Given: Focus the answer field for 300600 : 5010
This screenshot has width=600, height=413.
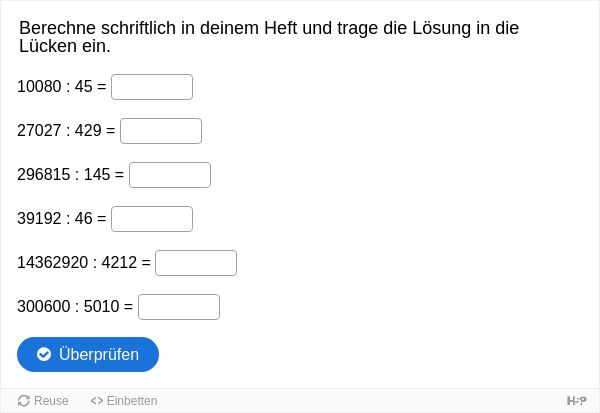Looking at the screenshot, I should coord(179,307).
